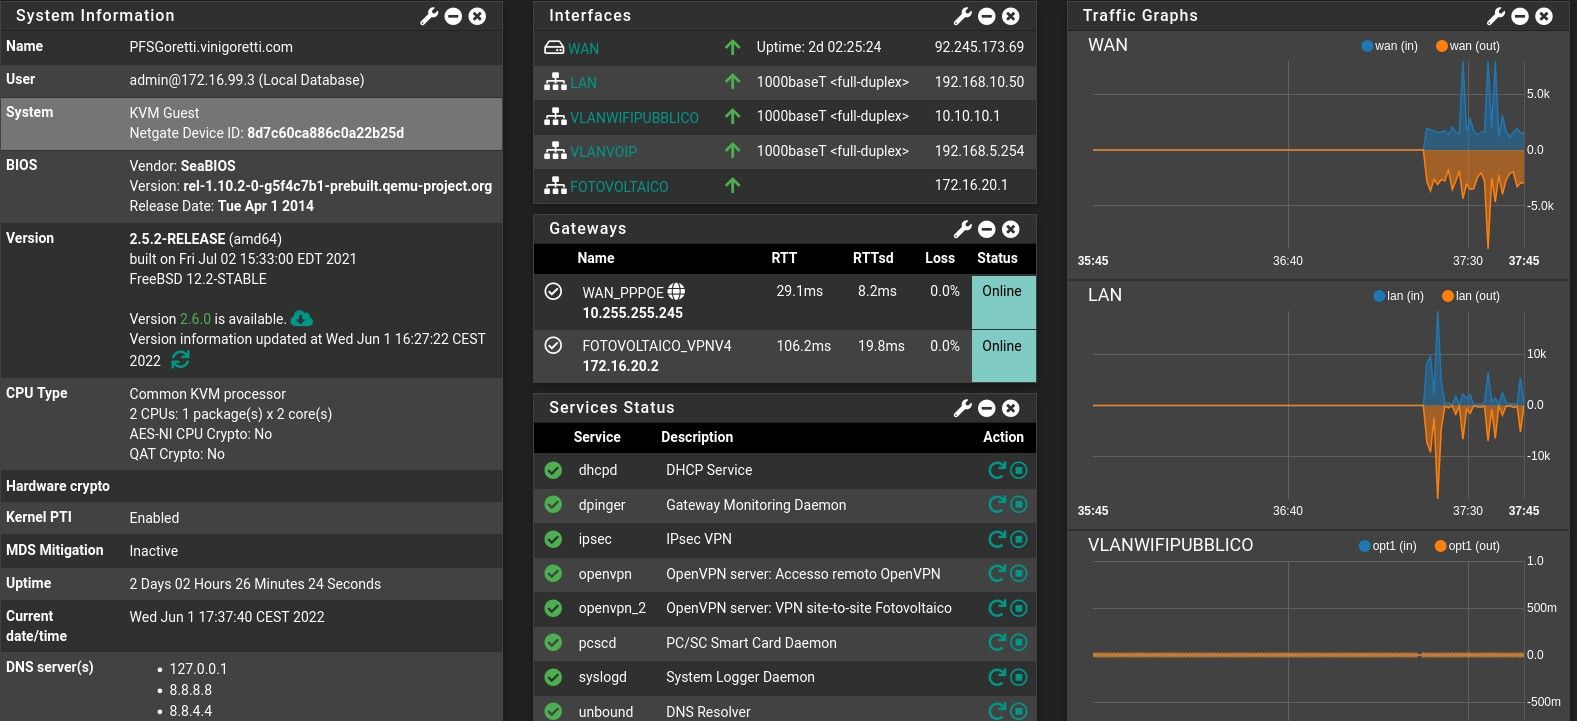Restart the ipsec service
This screenshot has height=721, width=1577.
point(996,539)
